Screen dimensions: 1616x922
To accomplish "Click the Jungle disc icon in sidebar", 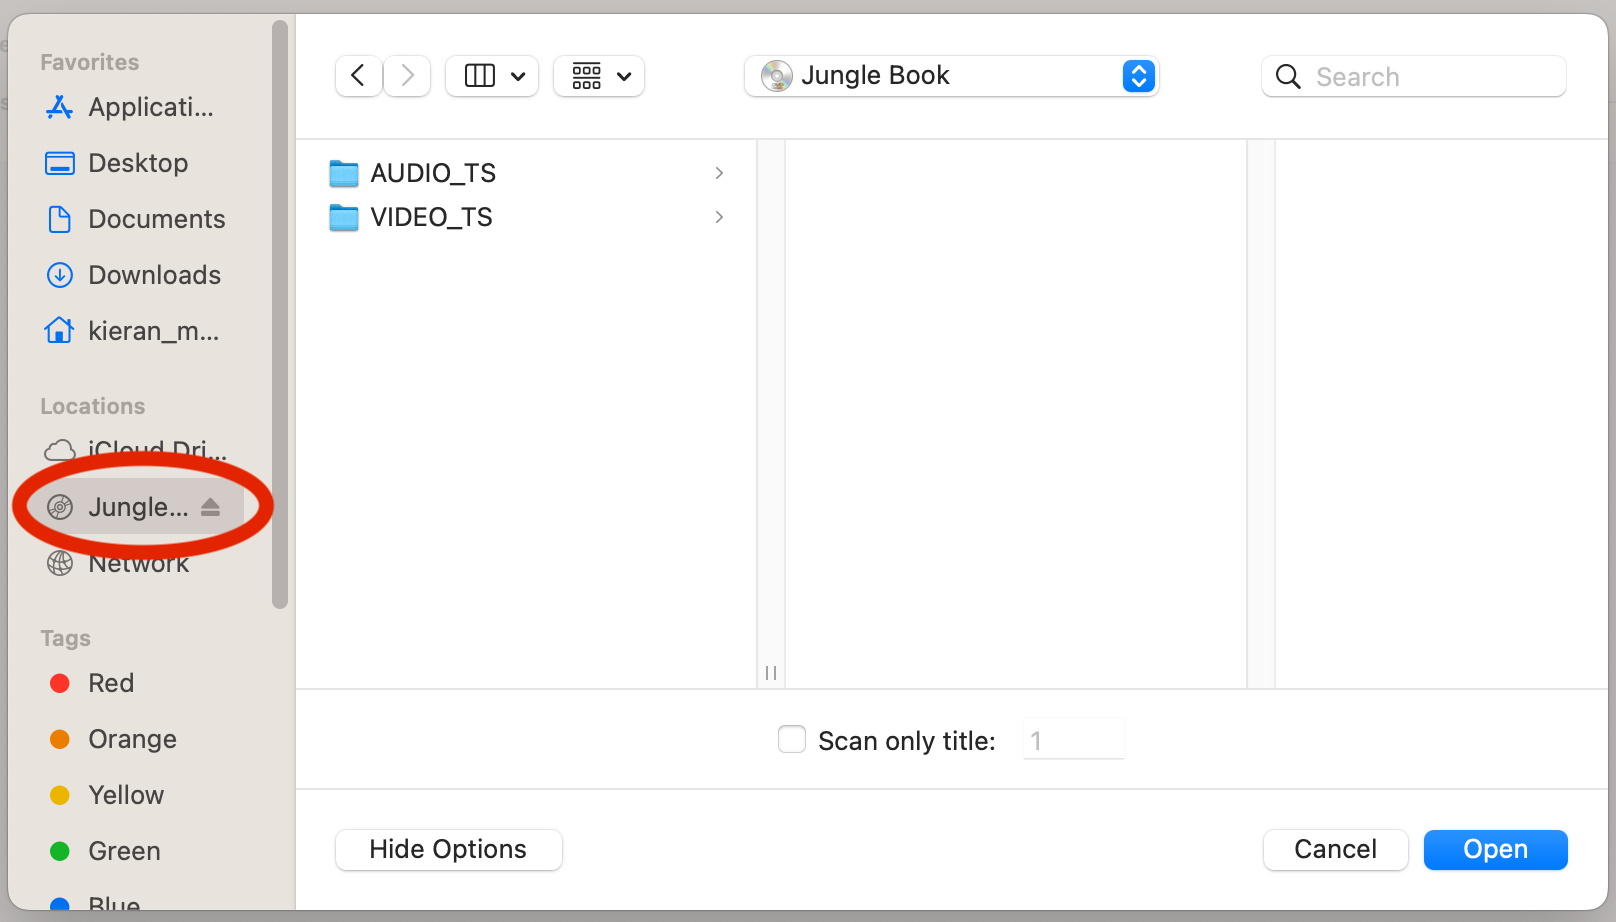I will point(60,507).
